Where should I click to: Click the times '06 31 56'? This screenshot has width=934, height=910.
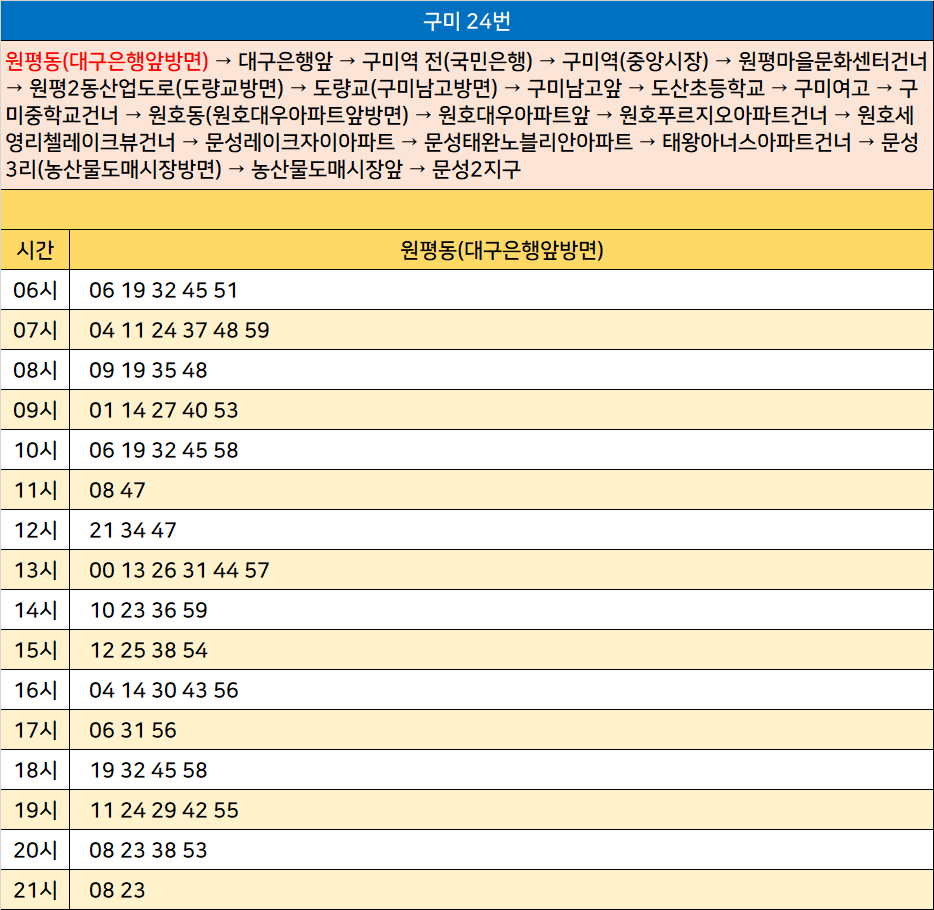(132, 730)
